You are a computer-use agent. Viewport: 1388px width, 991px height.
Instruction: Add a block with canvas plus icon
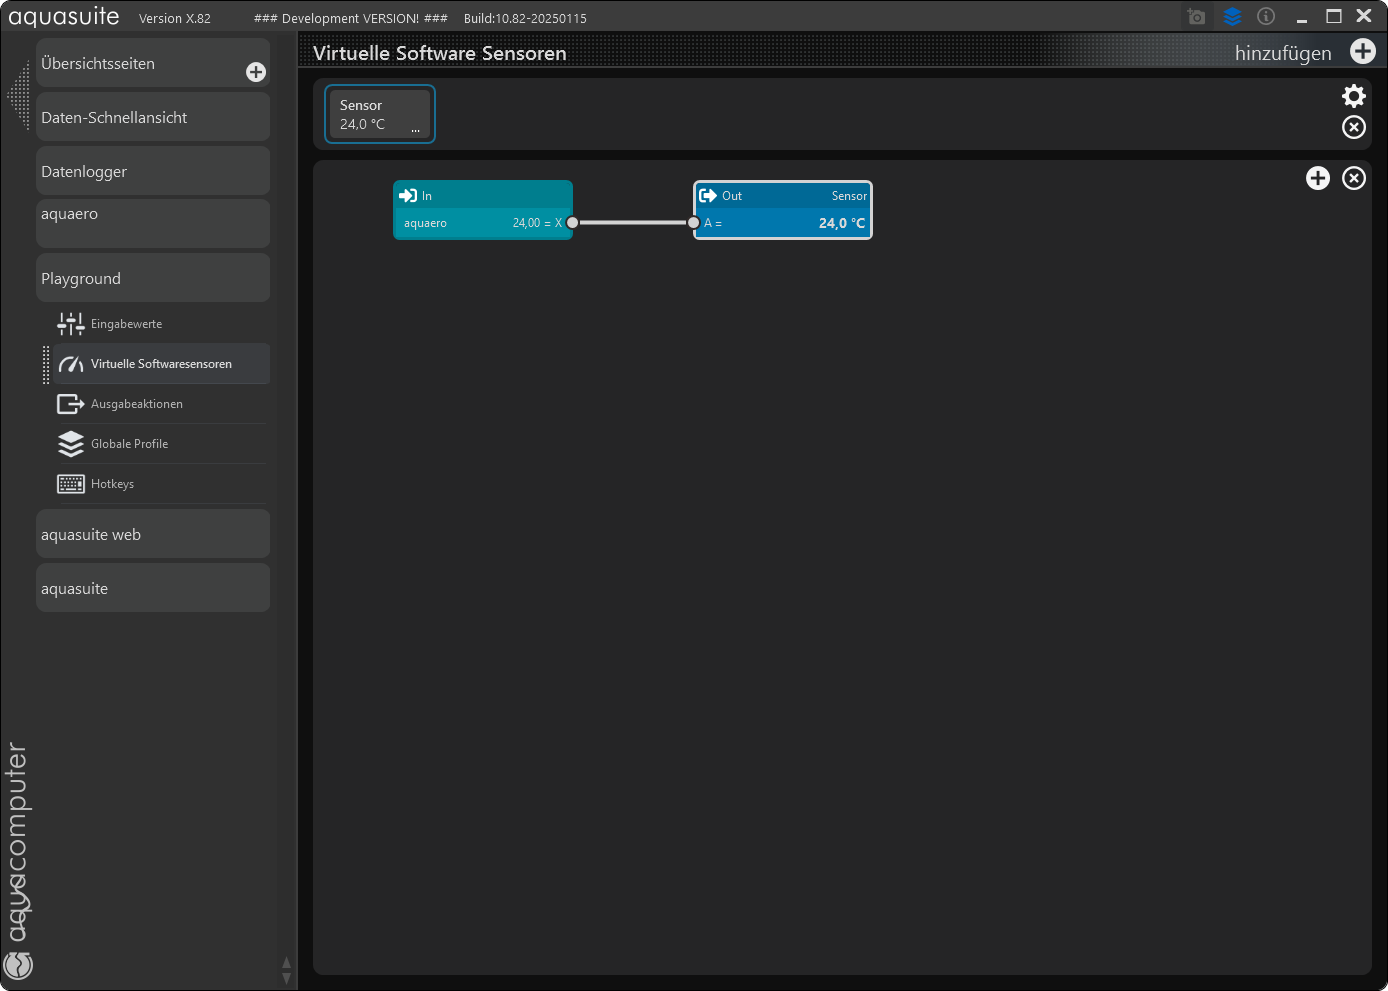click(x=1317, y=178)
